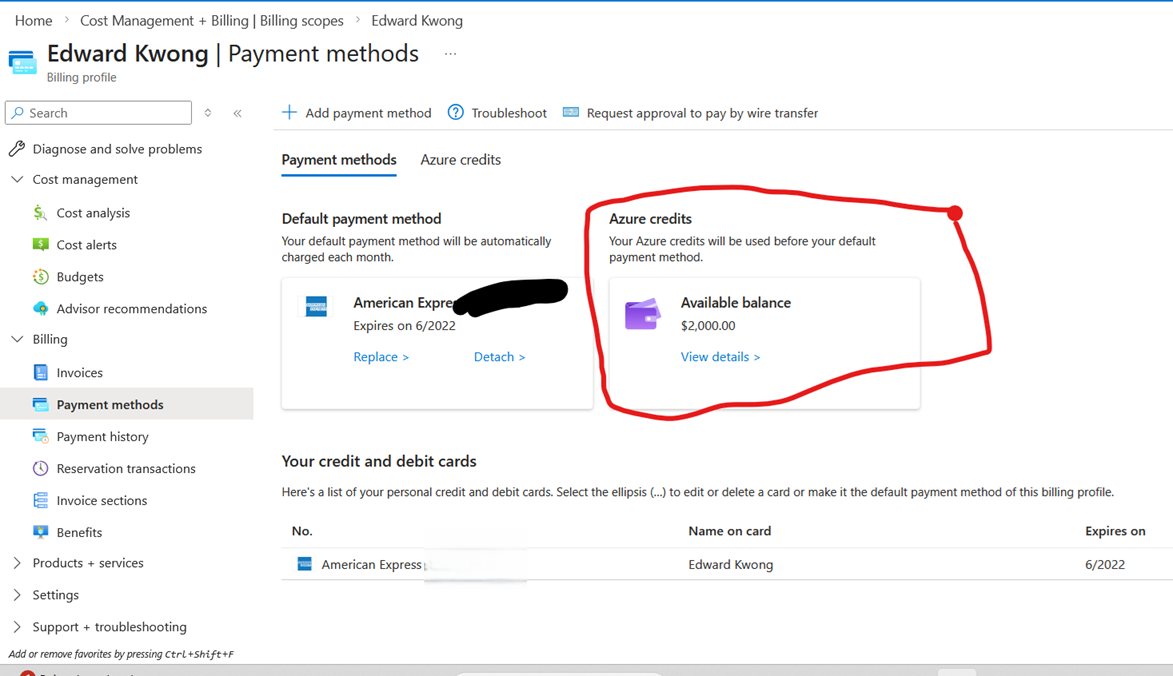Click the Replace link

coord(381,357)
